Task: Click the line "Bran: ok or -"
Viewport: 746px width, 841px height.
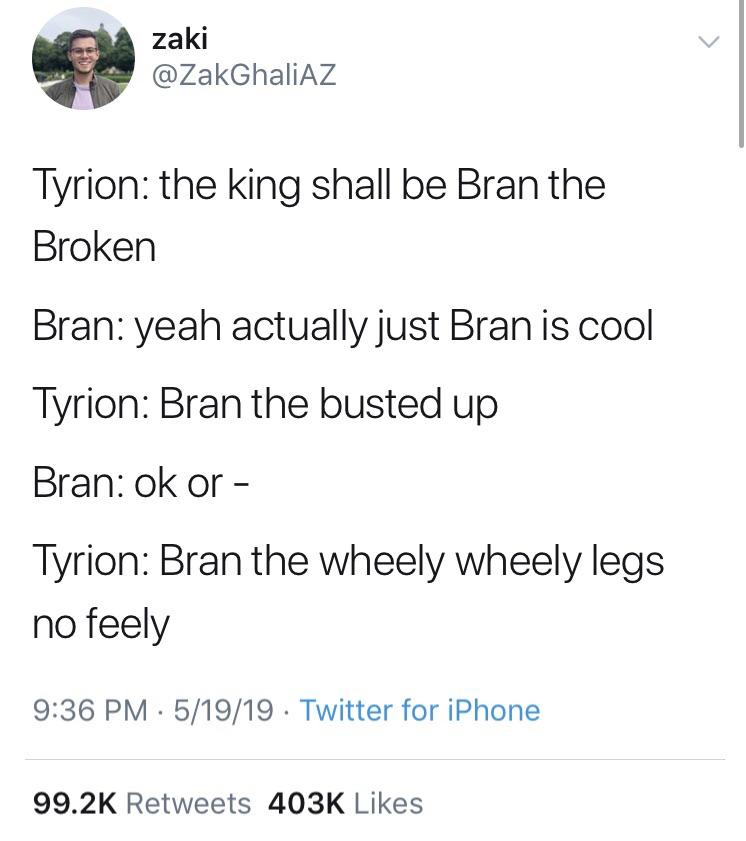Action: pyautogui.click(x=139, y=483)
